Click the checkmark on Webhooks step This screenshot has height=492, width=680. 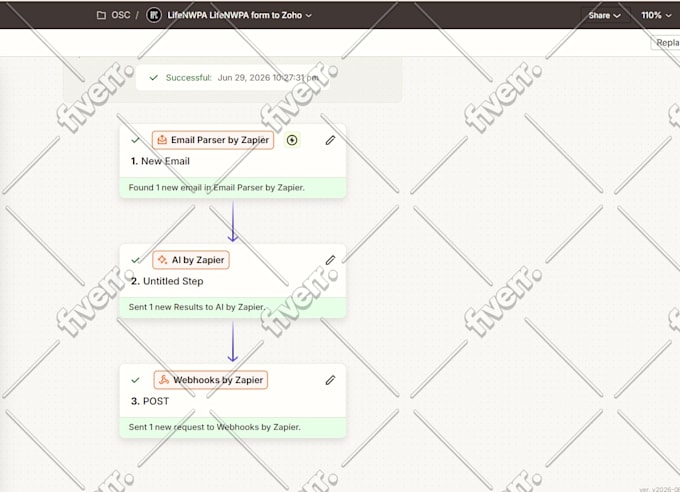click(x=135, y=380)
